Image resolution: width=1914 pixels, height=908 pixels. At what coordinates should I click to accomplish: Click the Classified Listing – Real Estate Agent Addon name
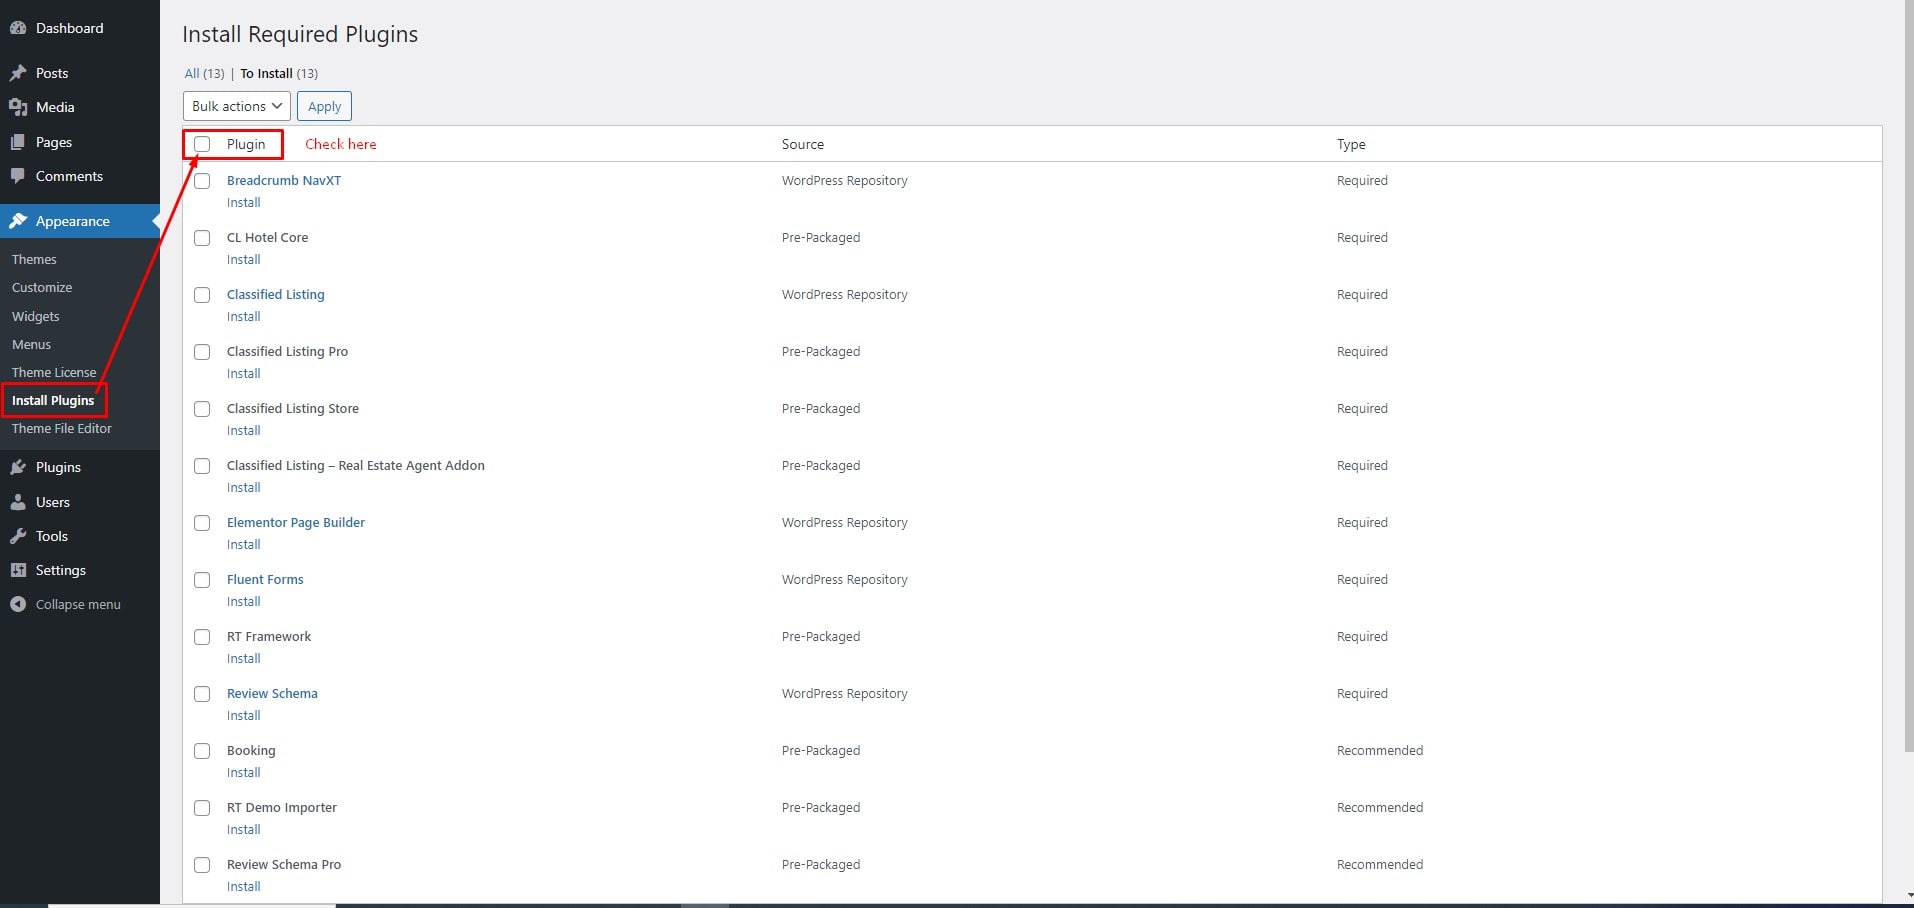pyautogui.click(x=356, y=465)
